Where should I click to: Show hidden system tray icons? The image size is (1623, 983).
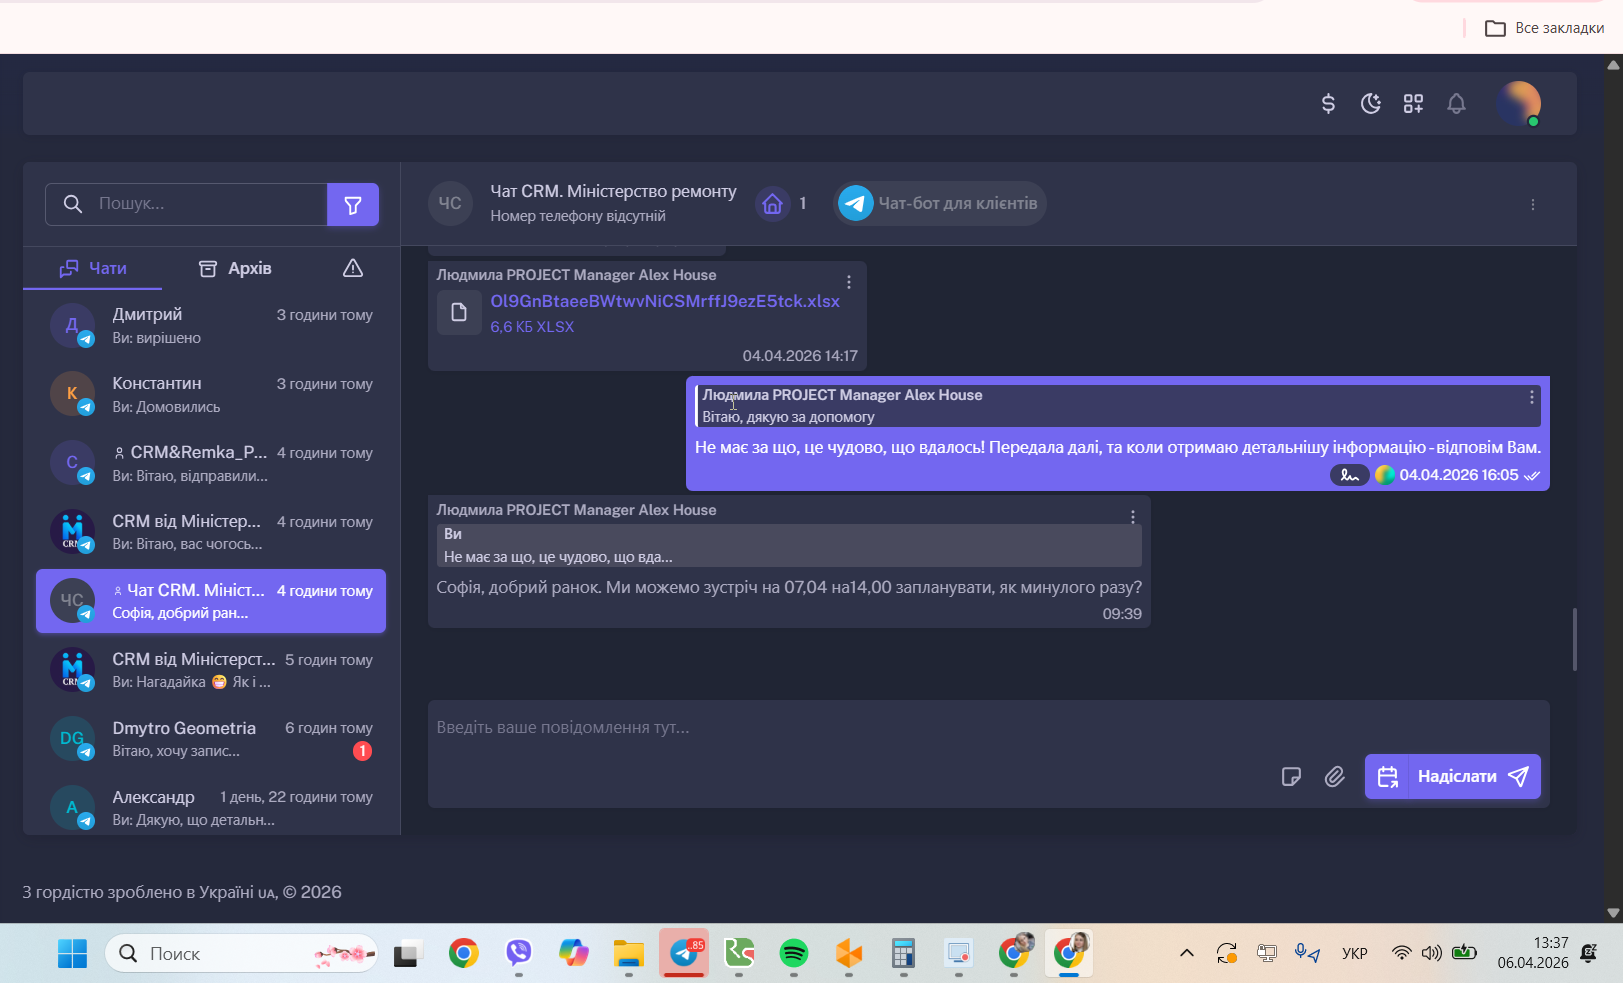point(1187,953)
